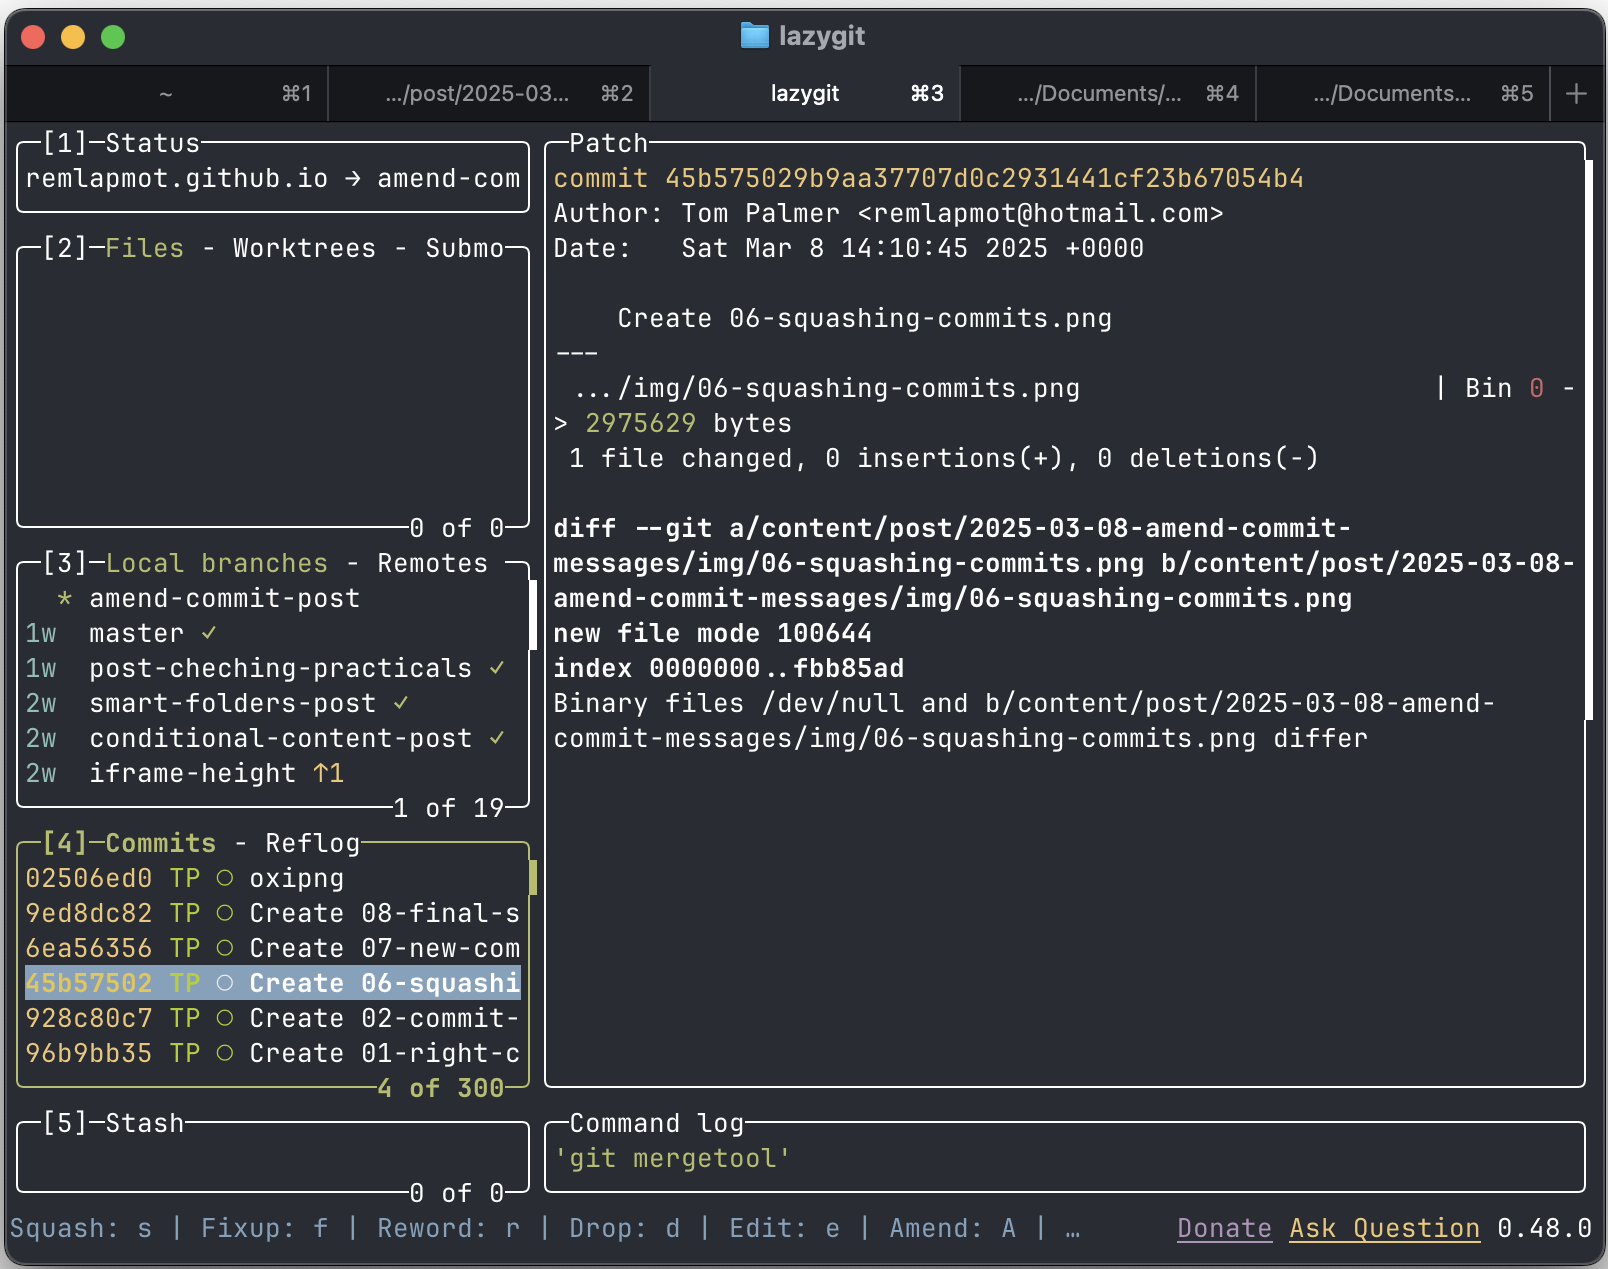Select the Local branches tab
1608x1269 pixels.
pos(217,563)
